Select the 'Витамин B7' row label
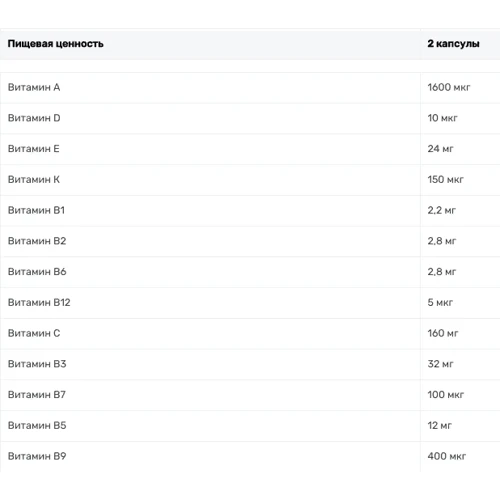The width and height of the screenshot is (500, 500). pyautogui.click(x=37, y=395)
